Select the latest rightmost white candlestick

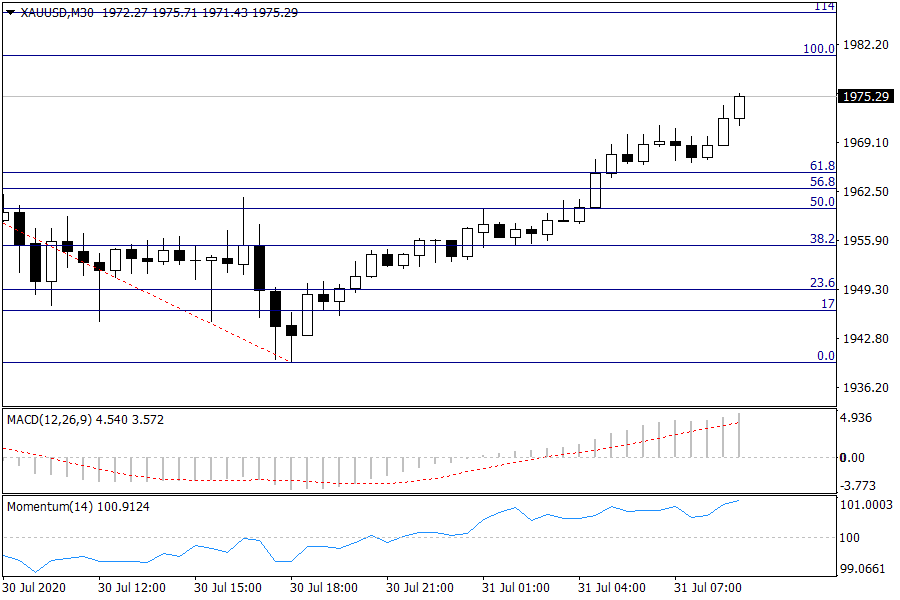click(740, 107)
